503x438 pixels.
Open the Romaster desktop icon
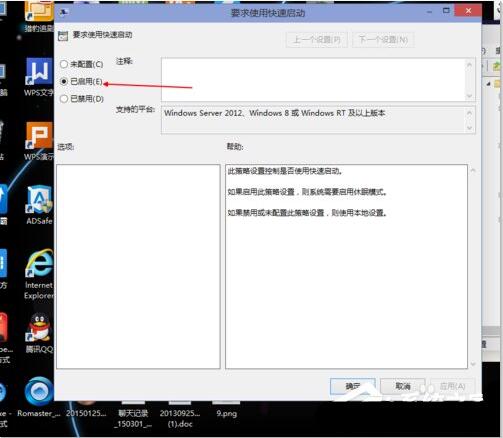pos(39,397)
